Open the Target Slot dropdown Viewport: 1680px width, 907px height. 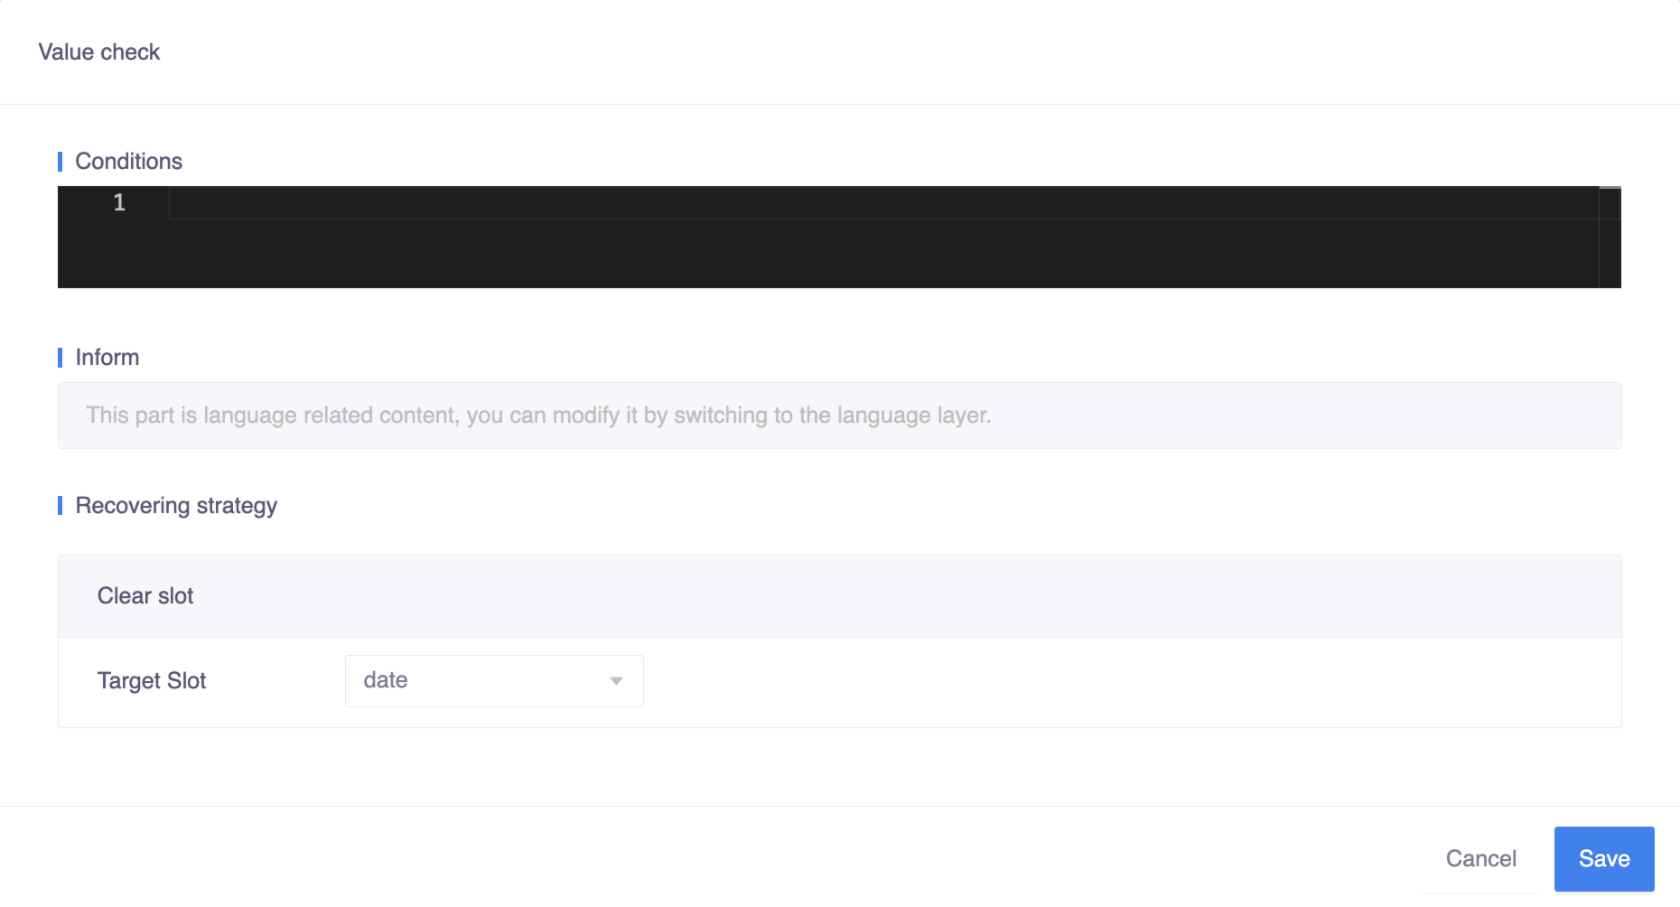click(x=493, y=681)
